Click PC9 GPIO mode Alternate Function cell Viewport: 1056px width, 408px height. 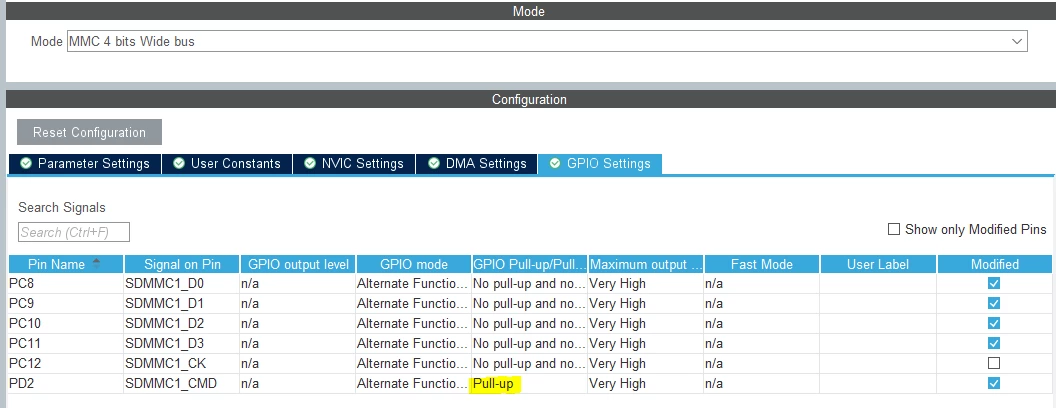pos(414,304)
